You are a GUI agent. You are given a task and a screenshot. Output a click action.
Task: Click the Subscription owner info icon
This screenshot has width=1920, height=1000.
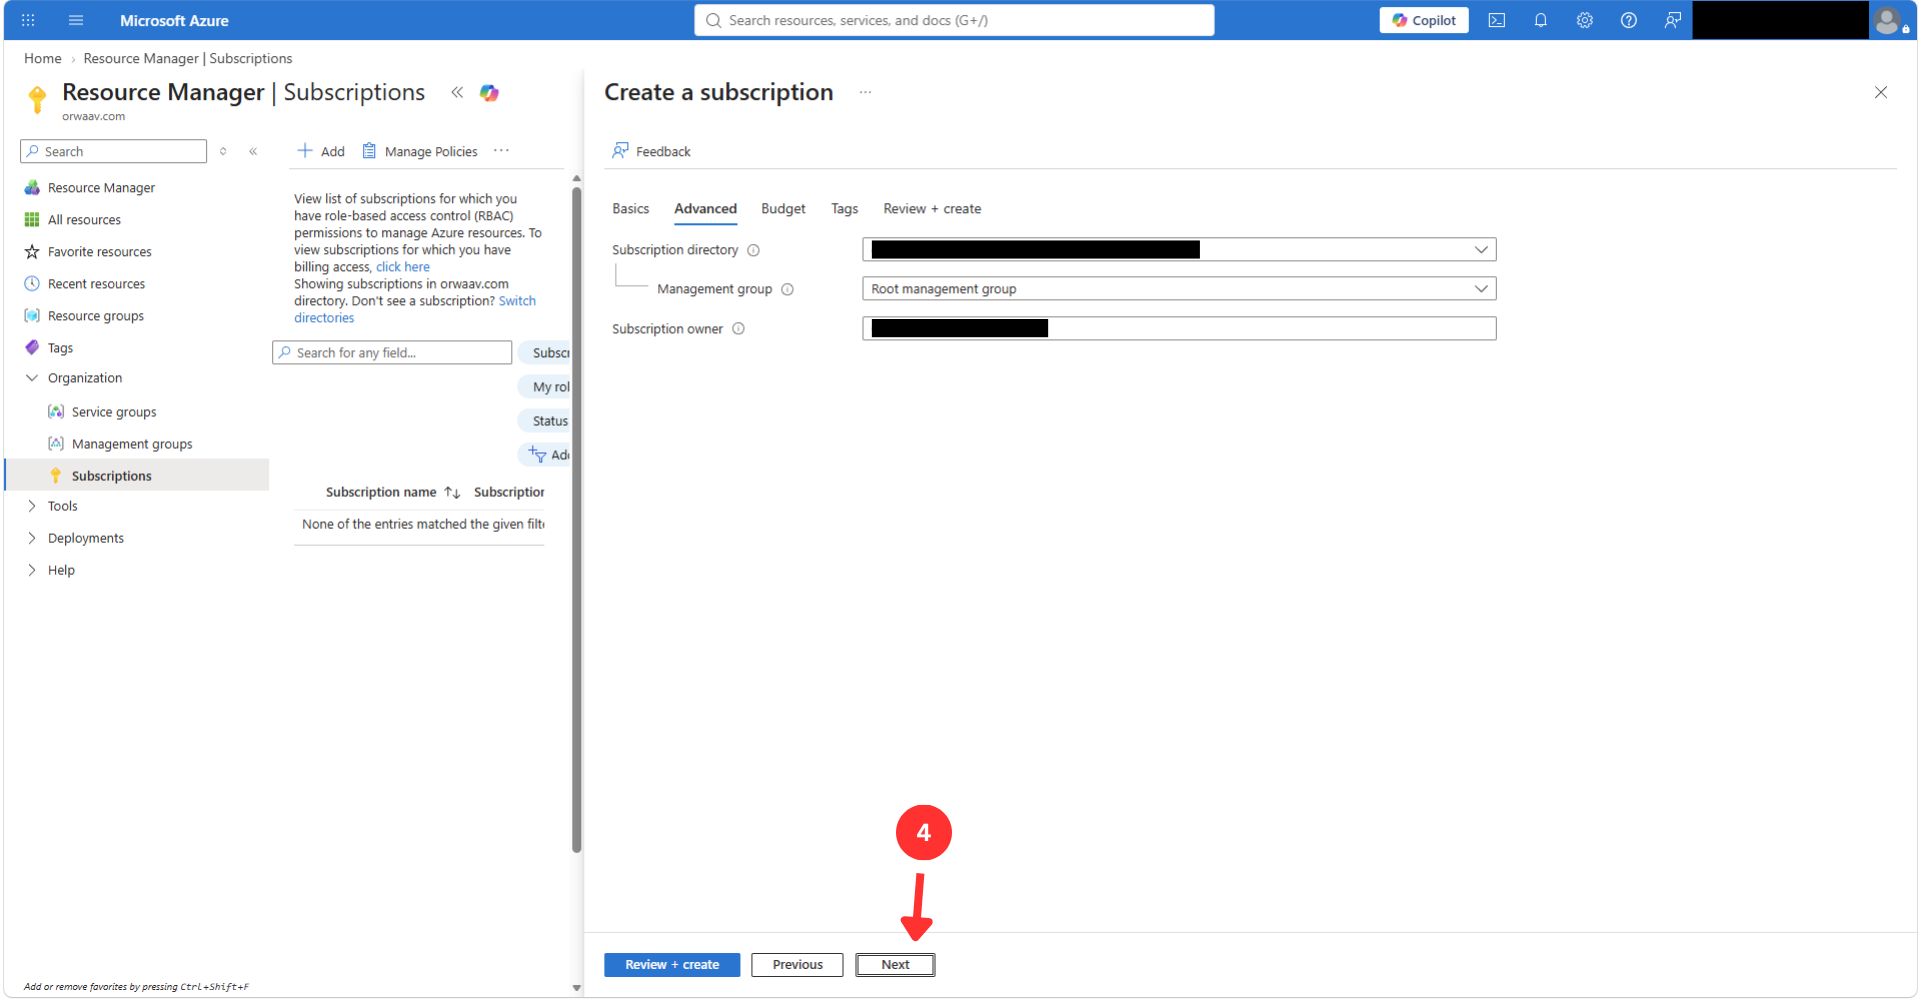739,329
